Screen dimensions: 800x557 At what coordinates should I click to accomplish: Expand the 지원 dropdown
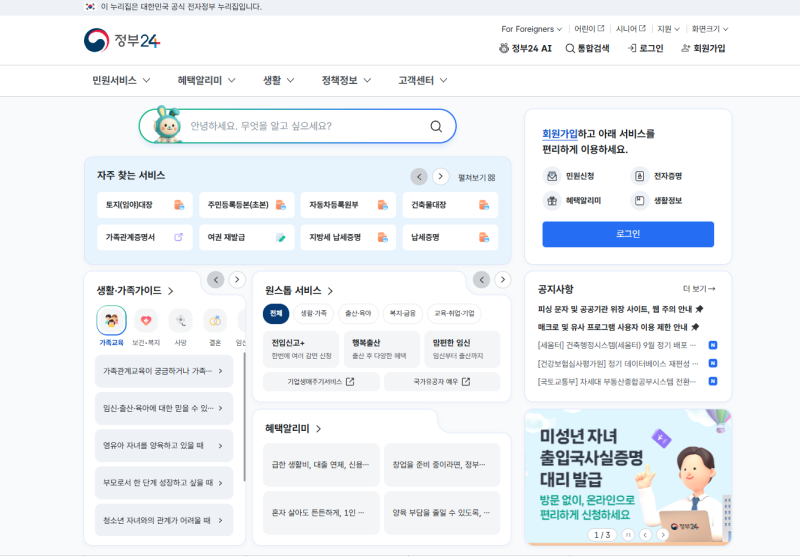point(668,29)
